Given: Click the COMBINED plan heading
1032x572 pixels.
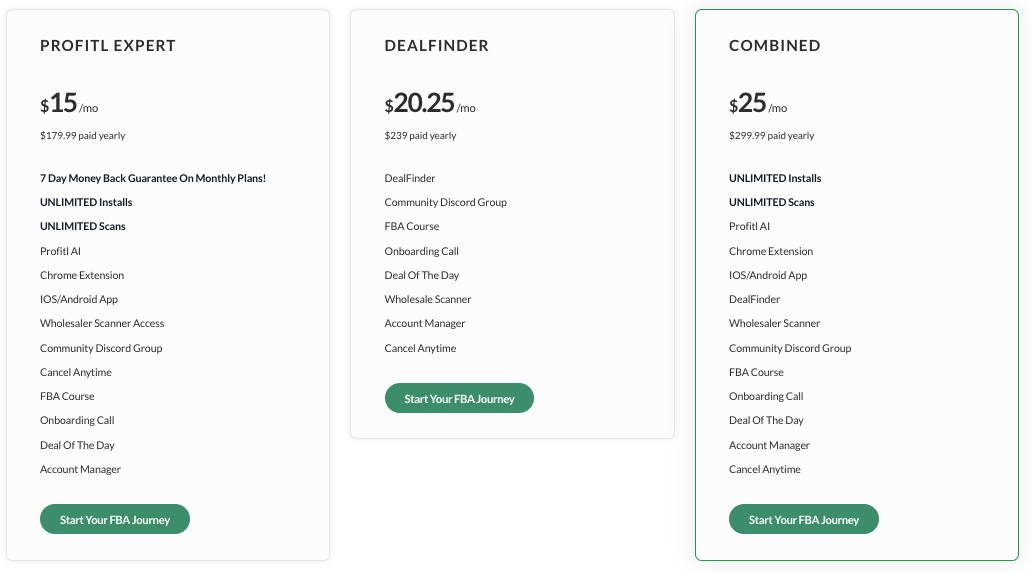Looking at the screenshot, I should (775, 46).
